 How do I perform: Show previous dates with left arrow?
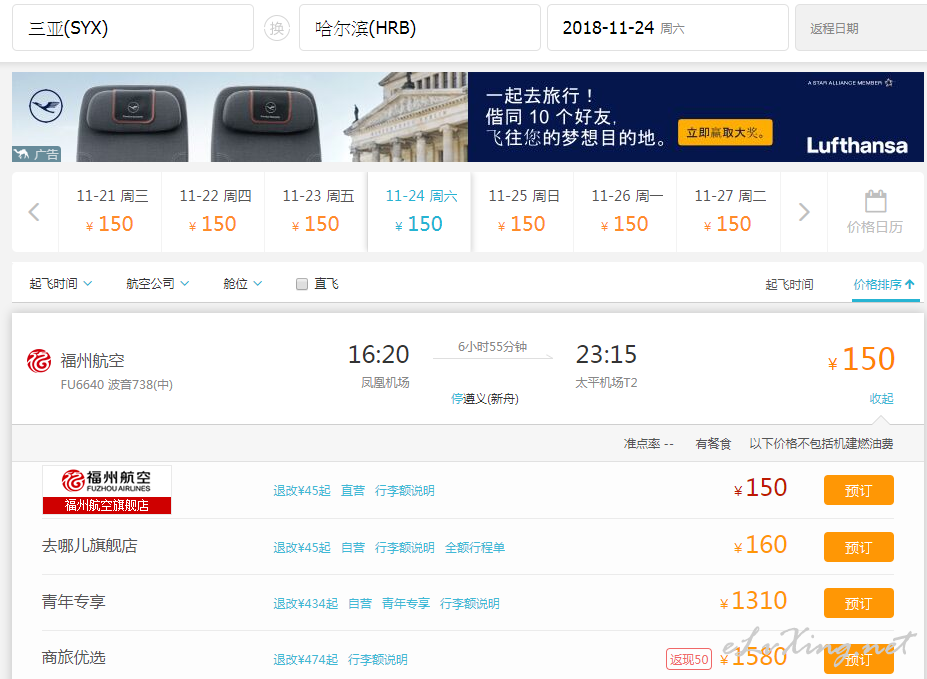click(34, 212)
